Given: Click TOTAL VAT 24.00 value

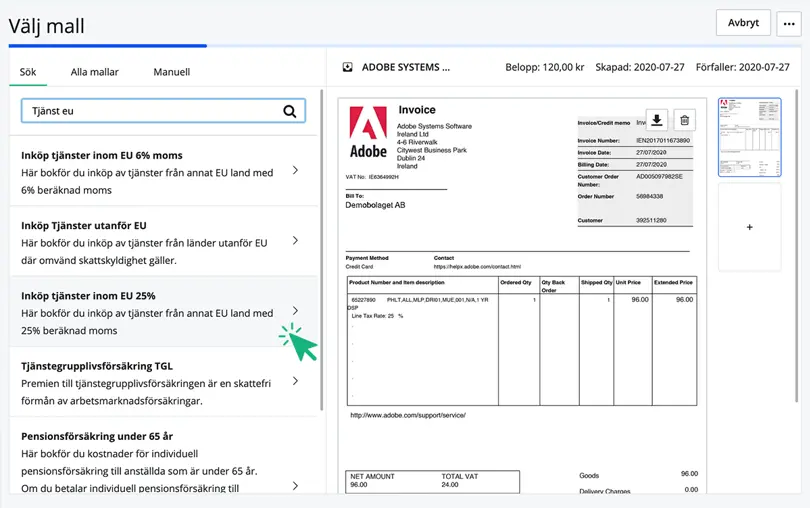Looking at the screenshot, I should coord(459,481).
